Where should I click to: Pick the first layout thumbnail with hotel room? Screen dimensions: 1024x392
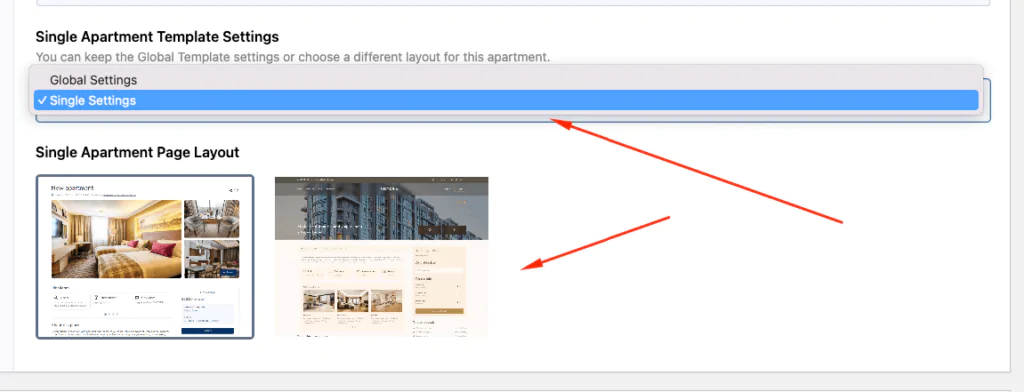pyautogui.click(x=145, y=257)
